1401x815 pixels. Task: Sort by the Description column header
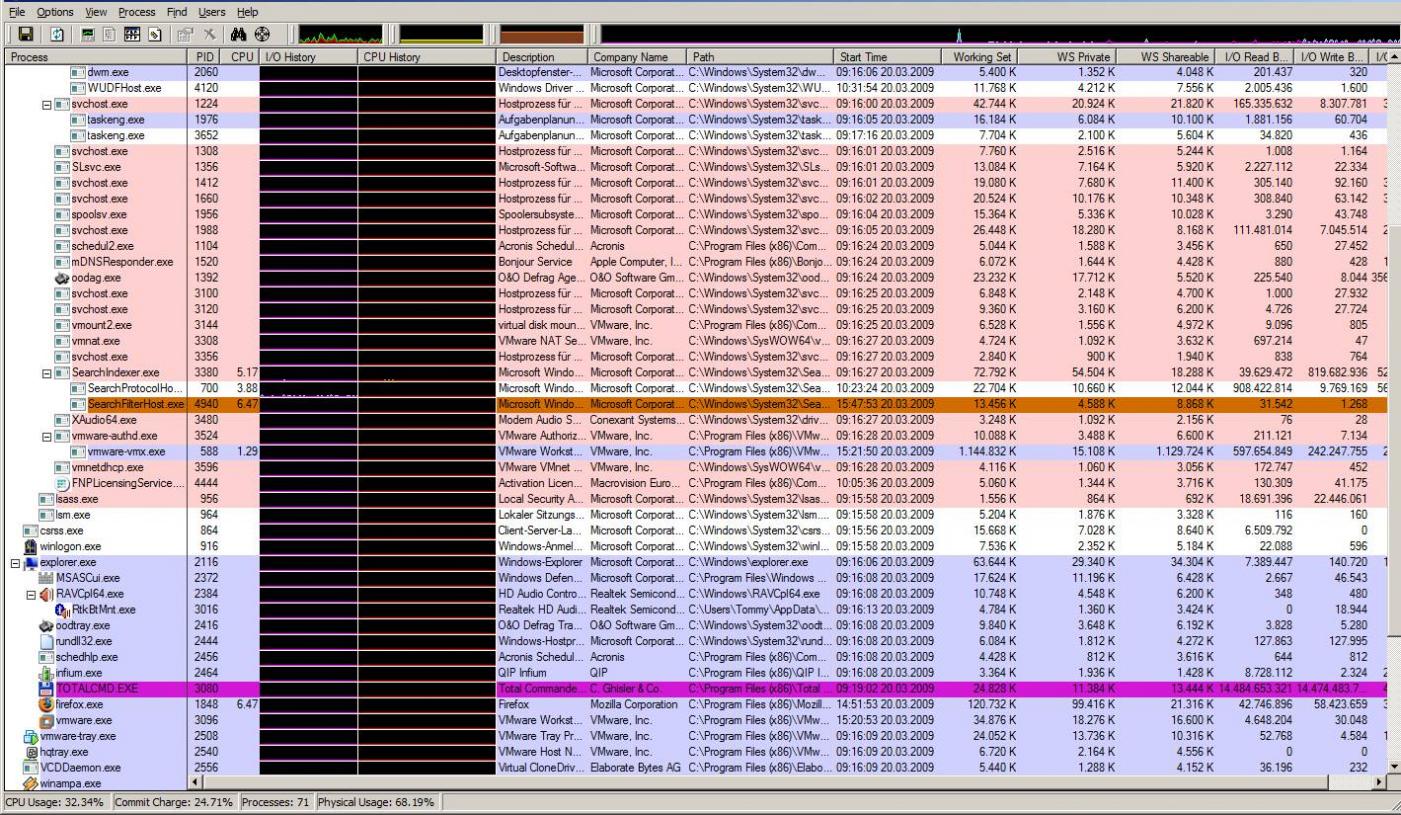pos(541,57)
